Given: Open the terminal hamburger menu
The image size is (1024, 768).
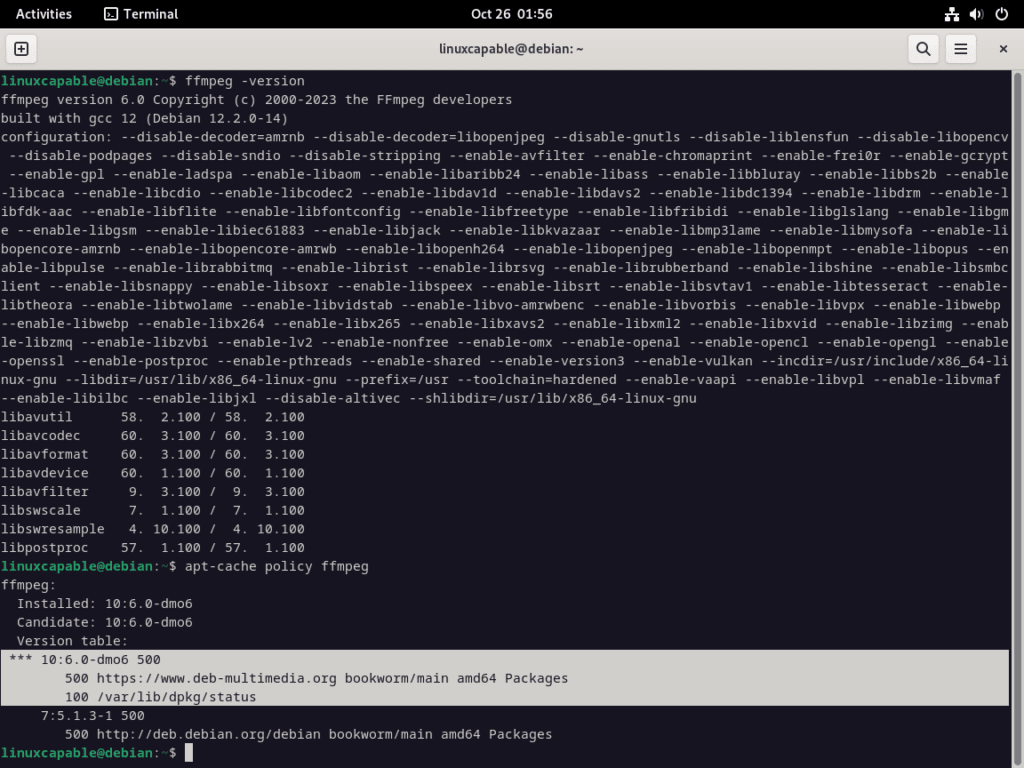Looking at the screenshot, I should click(961, 48).
